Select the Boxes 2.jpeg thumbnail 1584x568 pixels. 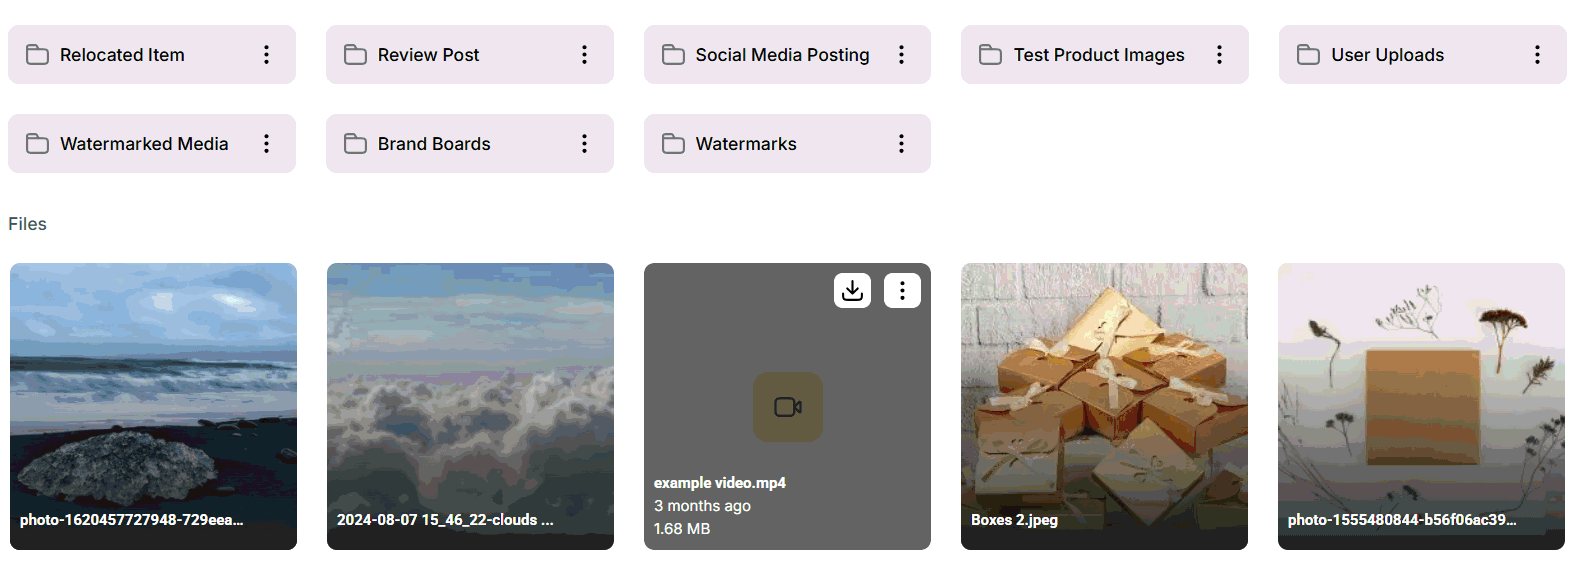click(x=1104, y=400)
